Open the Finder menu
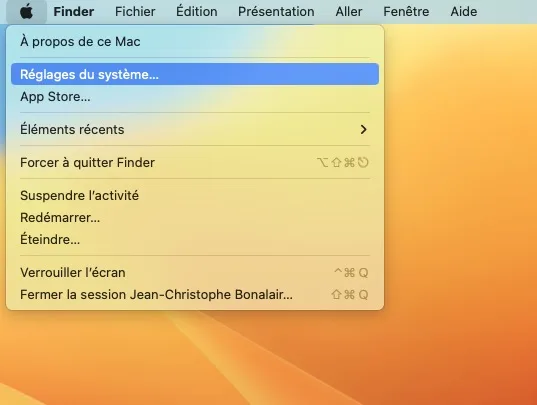The width and height of the screenshot is (537, 405). (74, 12)
